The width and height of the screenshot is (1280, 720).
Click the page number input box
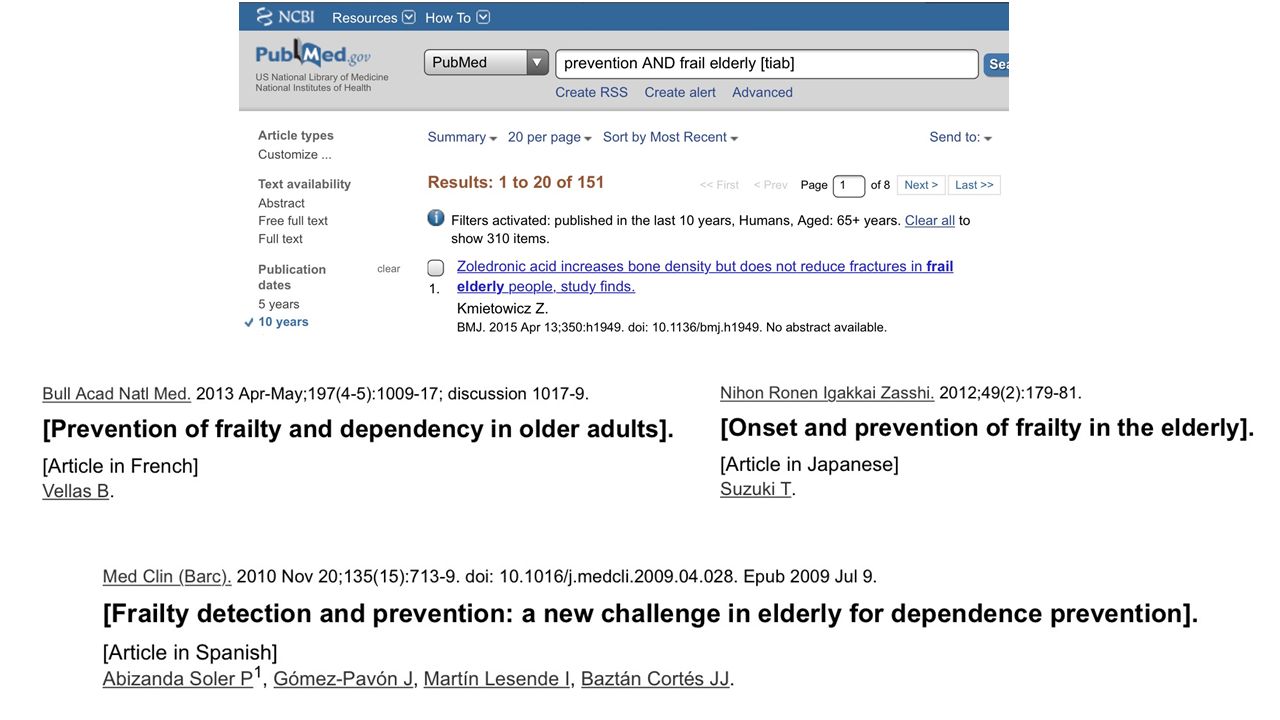tap(848, 186)
